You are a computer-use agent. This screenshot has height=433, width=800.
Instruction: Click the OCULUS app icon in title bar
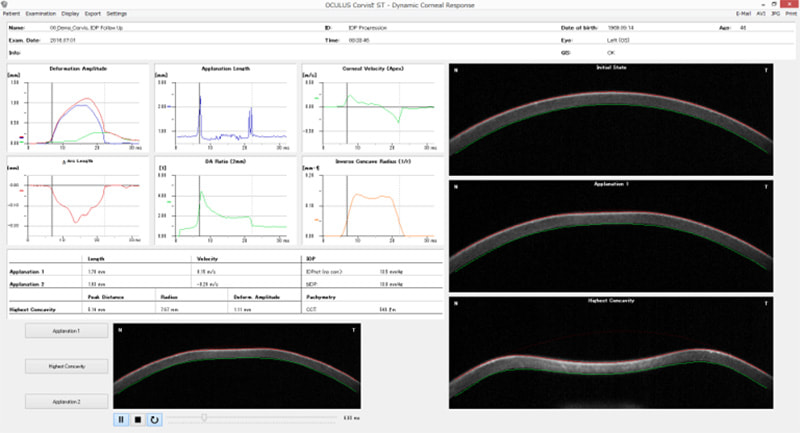click(4, 5)
